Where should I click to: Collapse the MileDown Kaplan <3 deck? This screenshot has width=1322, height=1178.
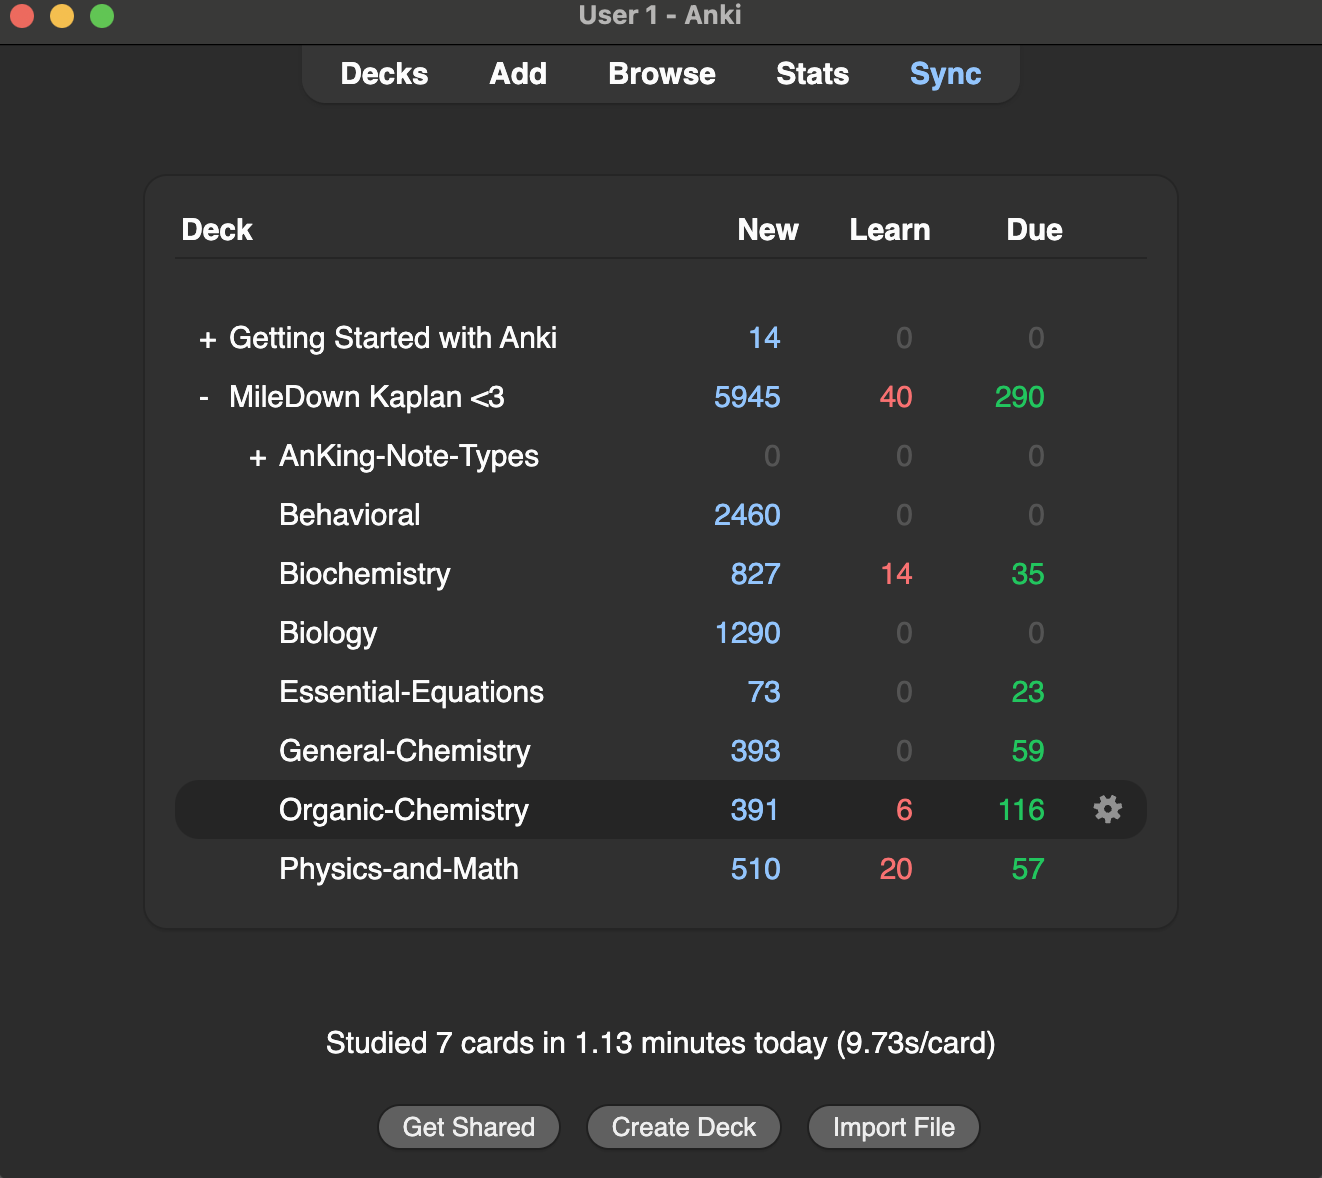(x=204, y=398)
